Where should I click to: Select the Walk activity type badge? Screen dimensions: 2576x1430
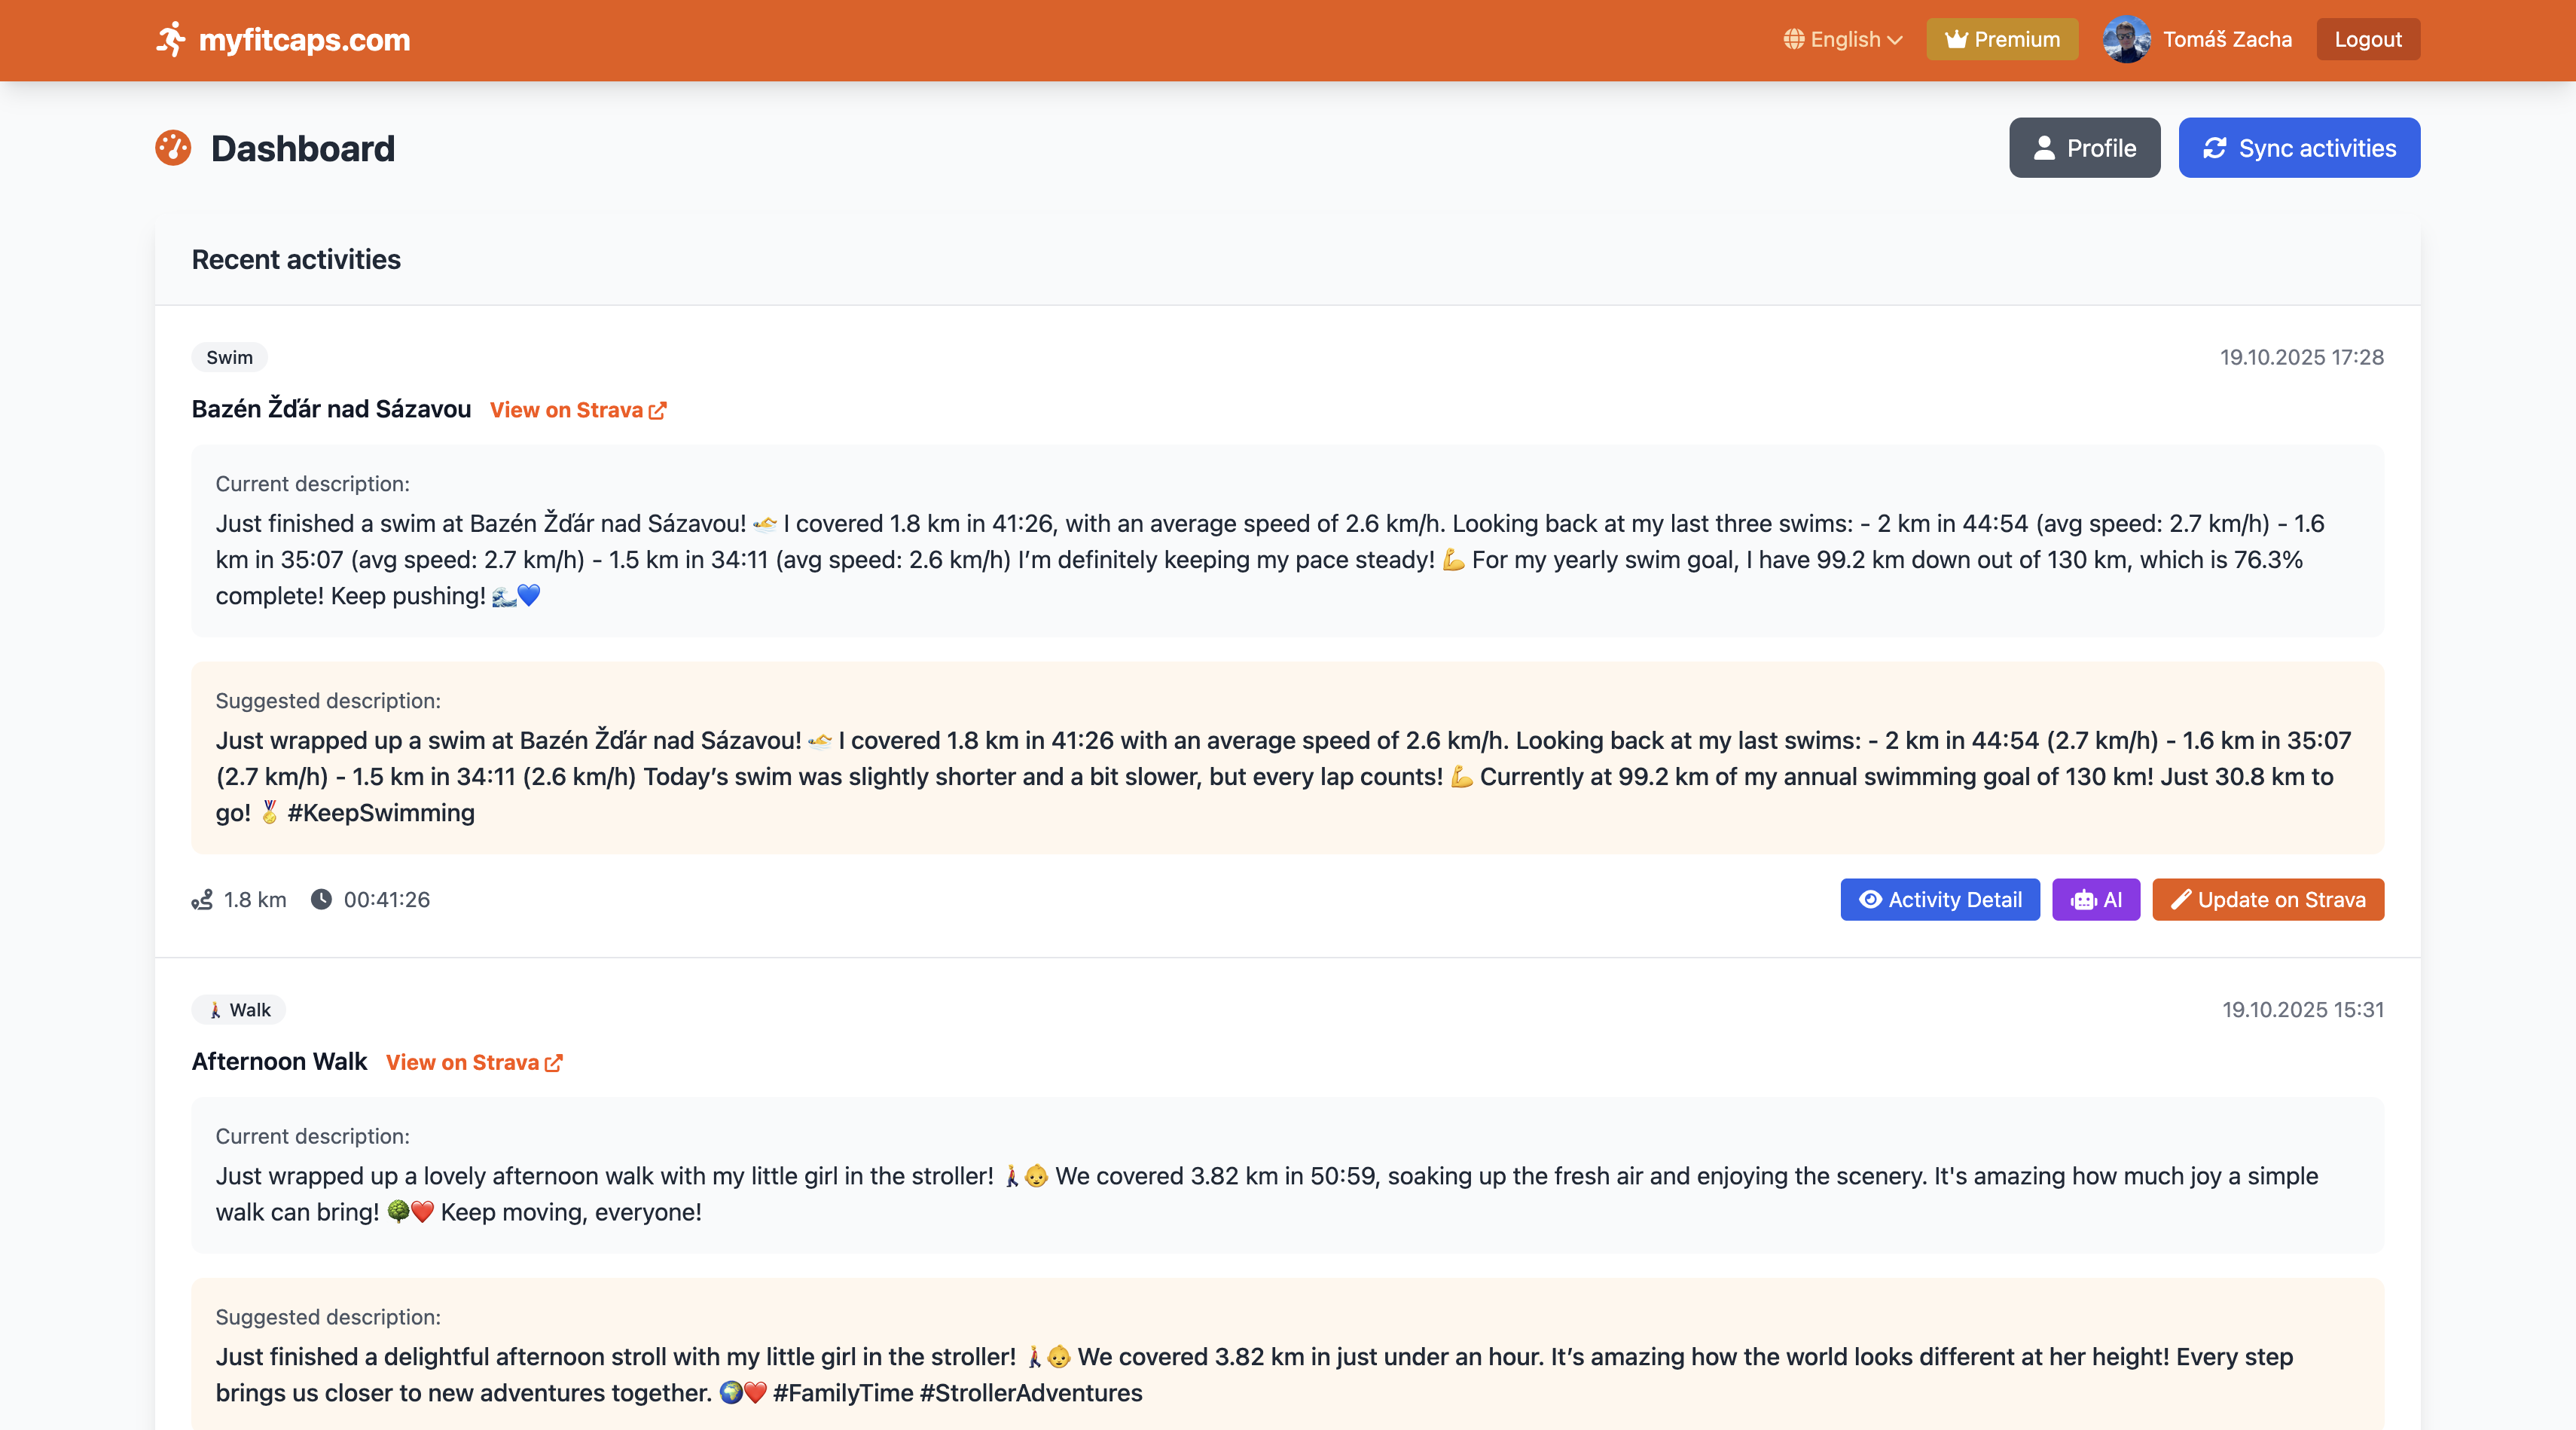[238, 1010]
